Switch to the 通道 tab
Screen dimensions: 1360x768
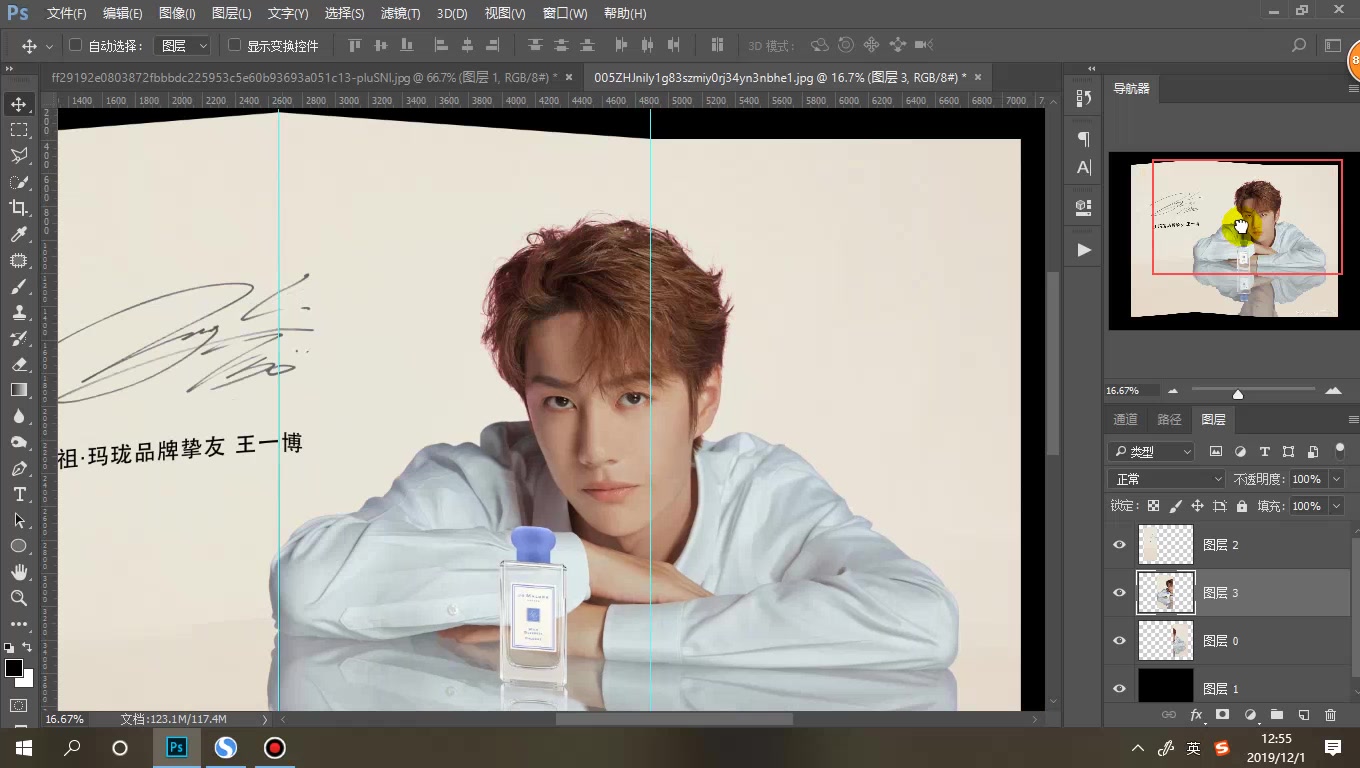(x=1126, y=419)
